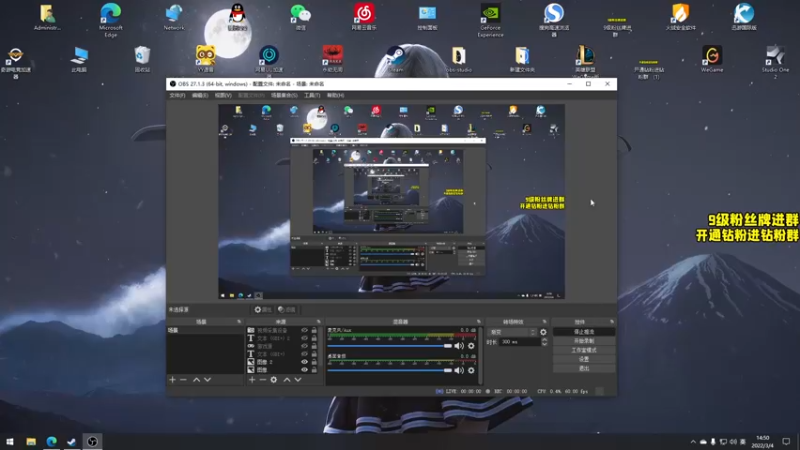The width and height of the screenshot is (800, 450).
Task: Toggle the lock on 视频采集设备 source
Action: click(x=314, y=331)
